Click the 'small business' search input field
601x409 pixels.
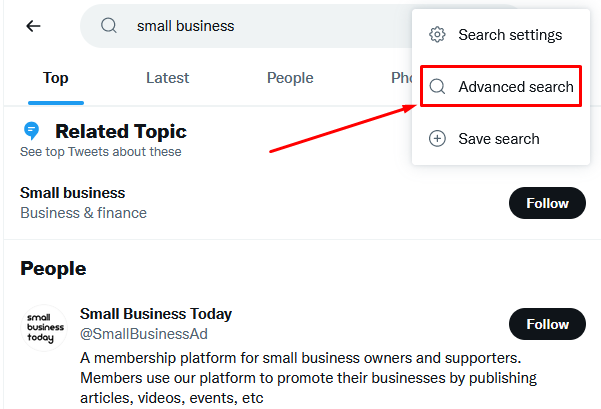point(245,26)
